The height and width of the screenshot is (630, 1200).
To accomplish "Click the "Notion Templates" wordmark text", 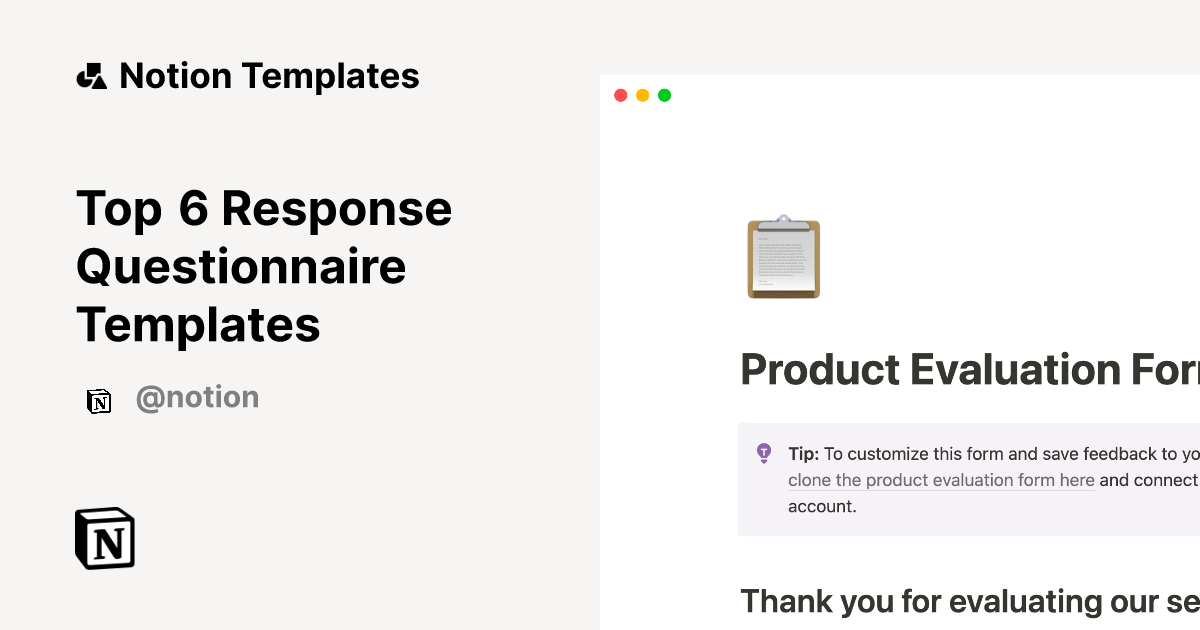I will click(269, 75).
